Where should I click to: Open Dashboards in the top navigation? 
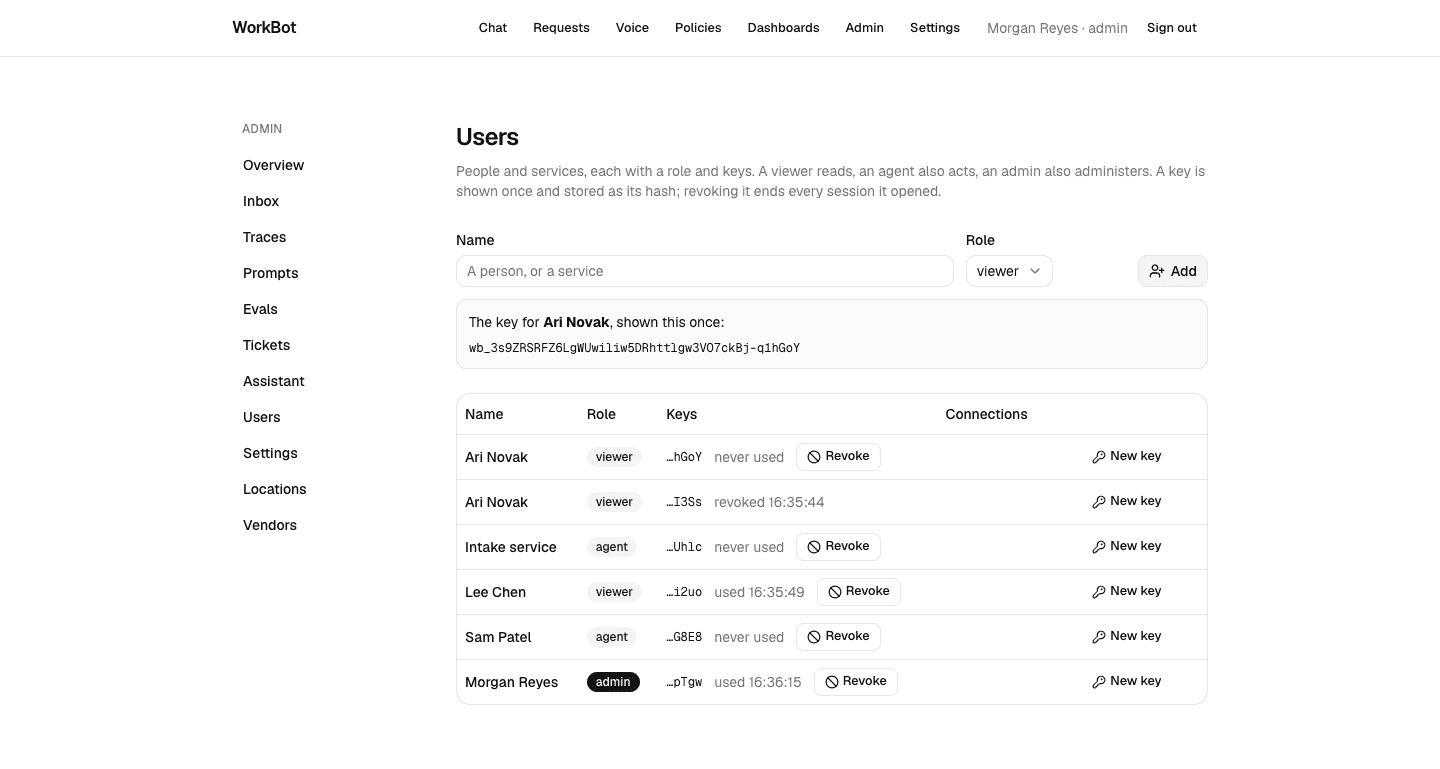[x=783, y=28]
